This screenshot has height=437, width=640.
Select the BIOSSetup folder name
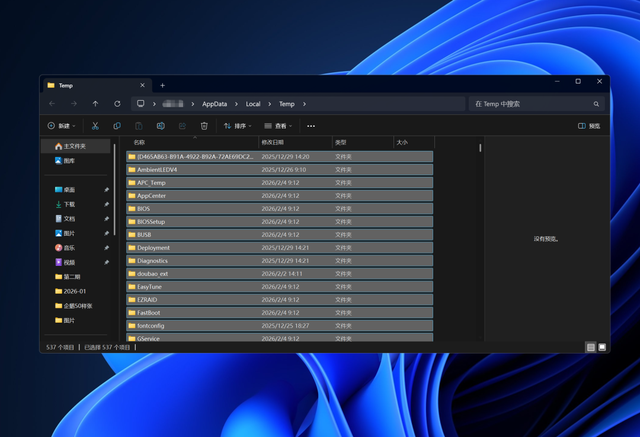(151, 222)
